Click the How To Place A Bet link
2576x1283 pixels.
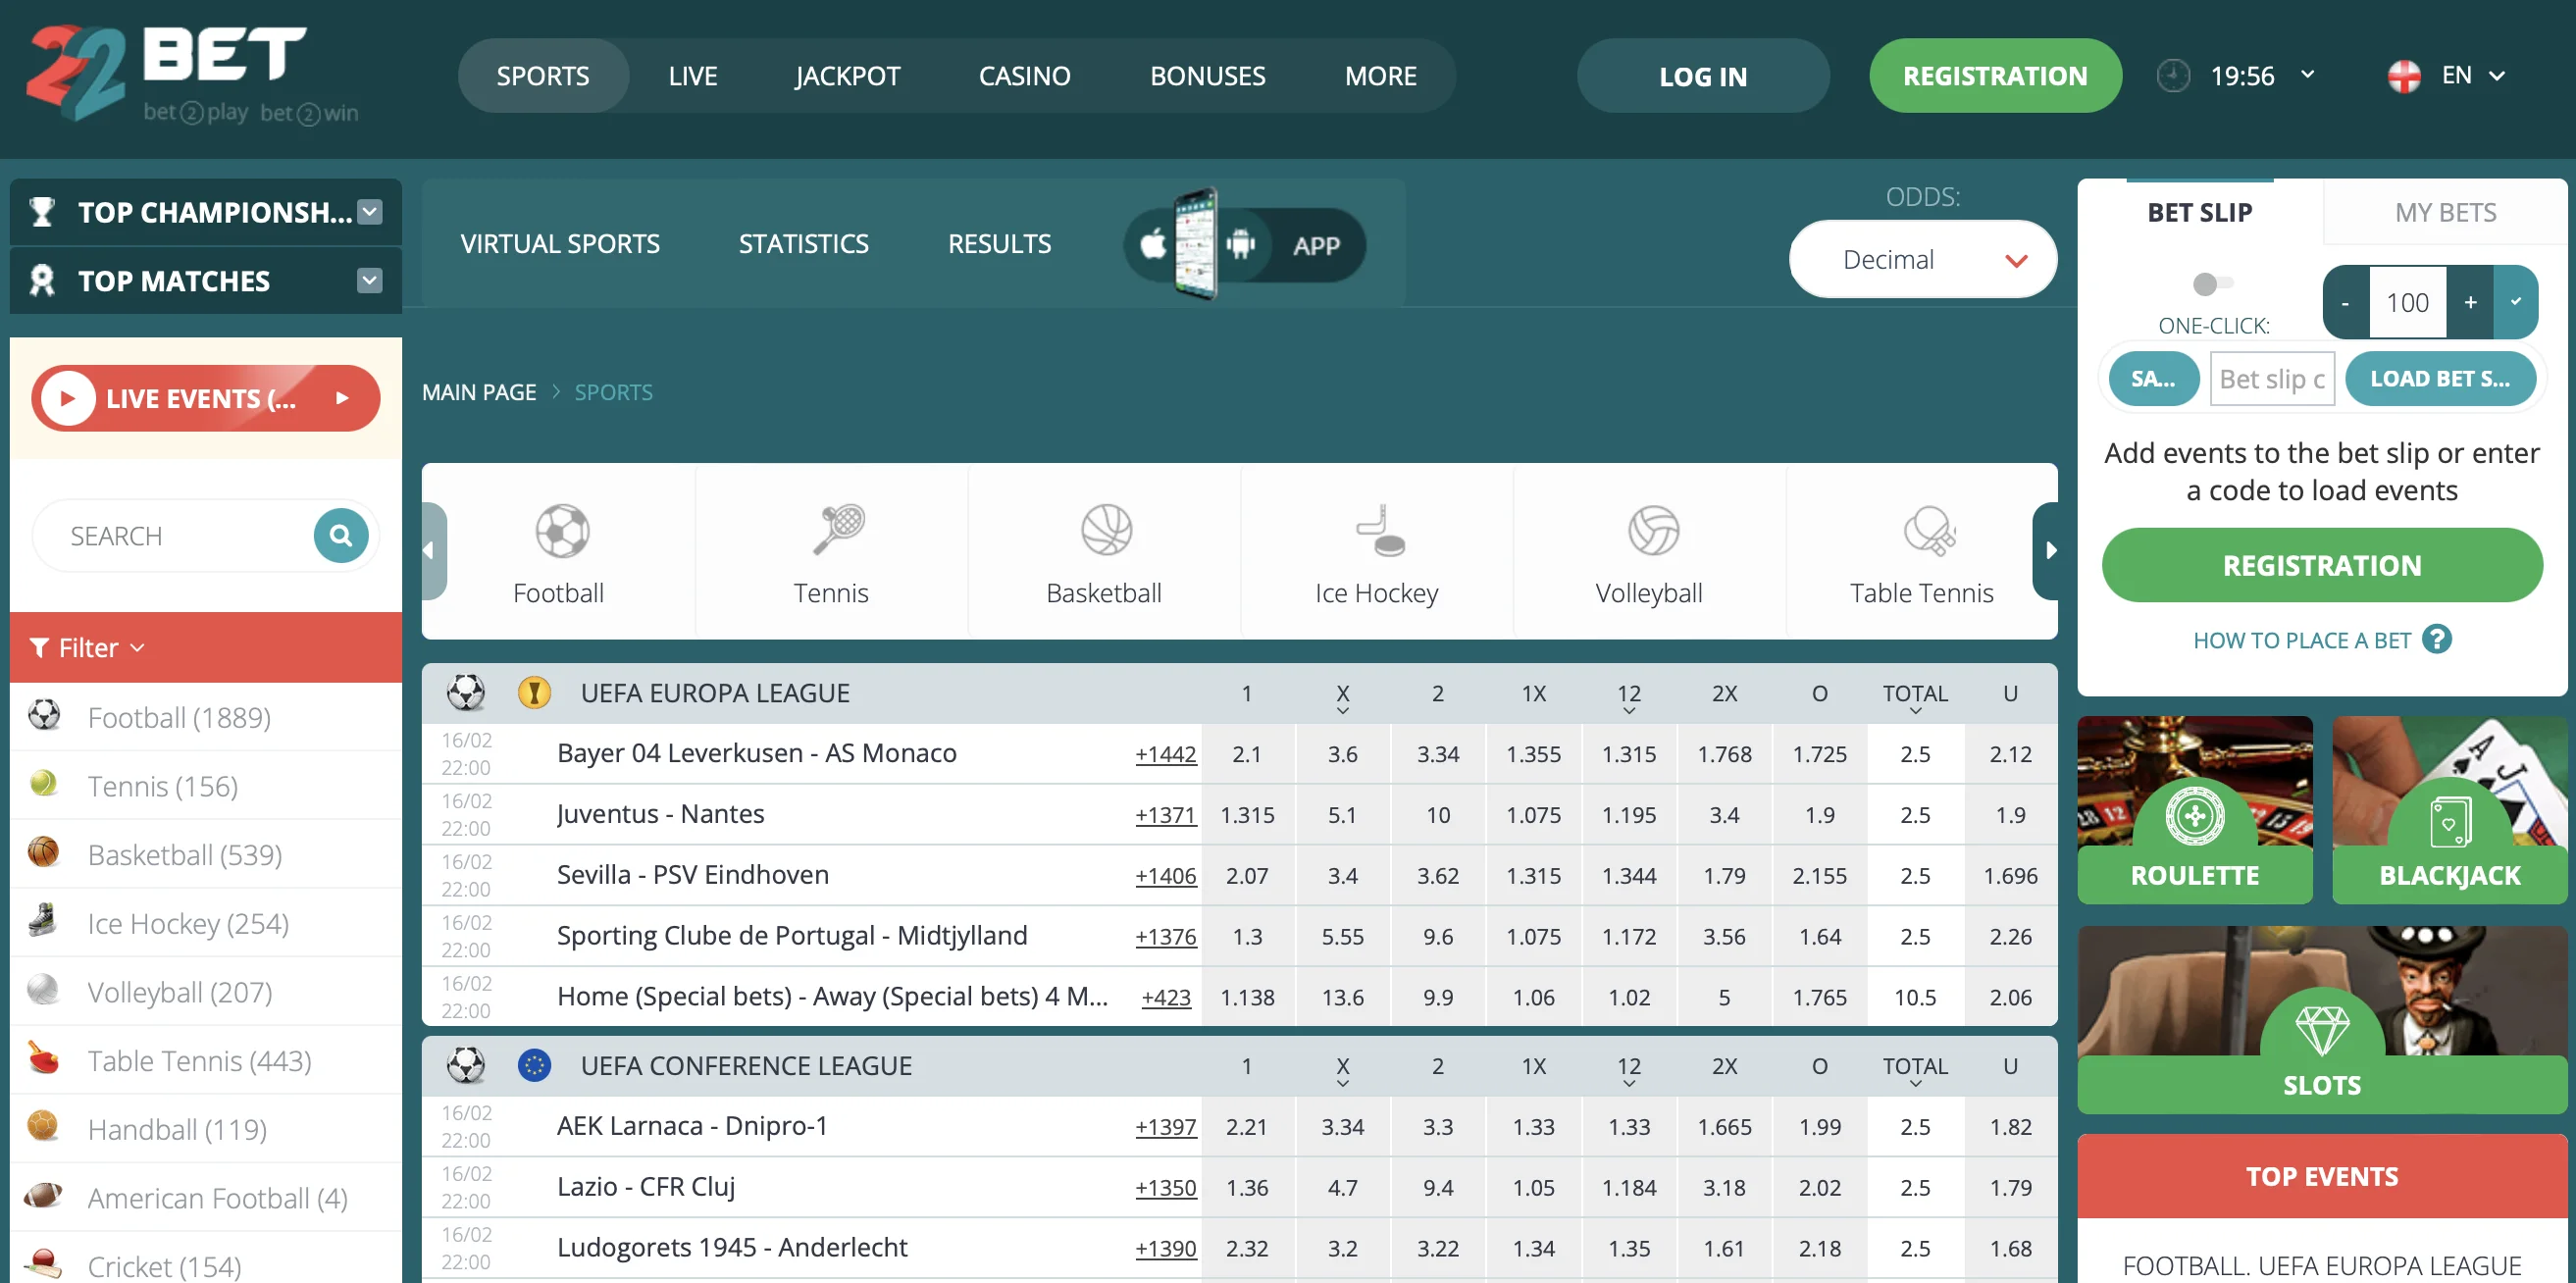[x=2301, y=640]
